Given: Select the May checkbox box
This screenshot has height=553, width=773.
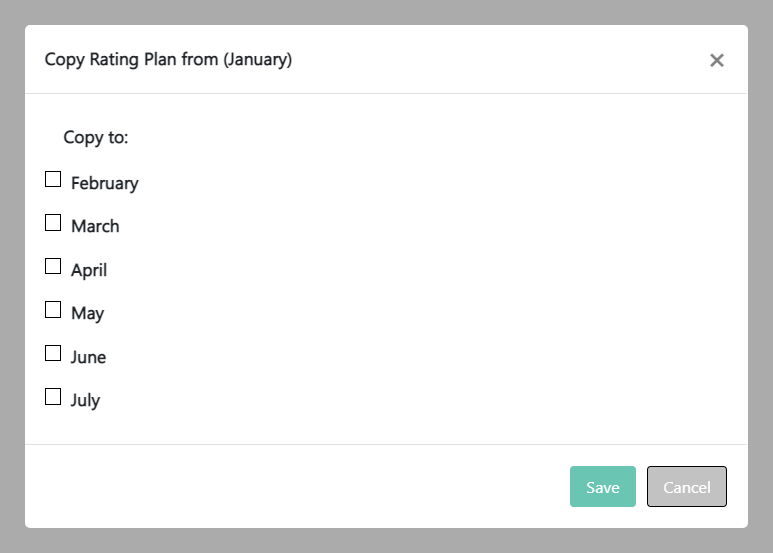Looking at the screenshot, I should coord(53,310).
